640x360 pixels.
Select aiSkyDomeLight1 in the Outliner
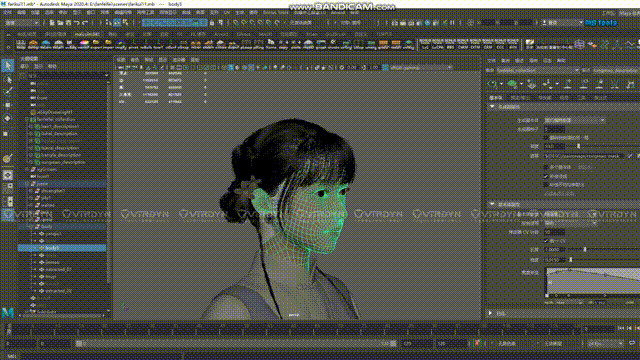[x=54, y=112]
